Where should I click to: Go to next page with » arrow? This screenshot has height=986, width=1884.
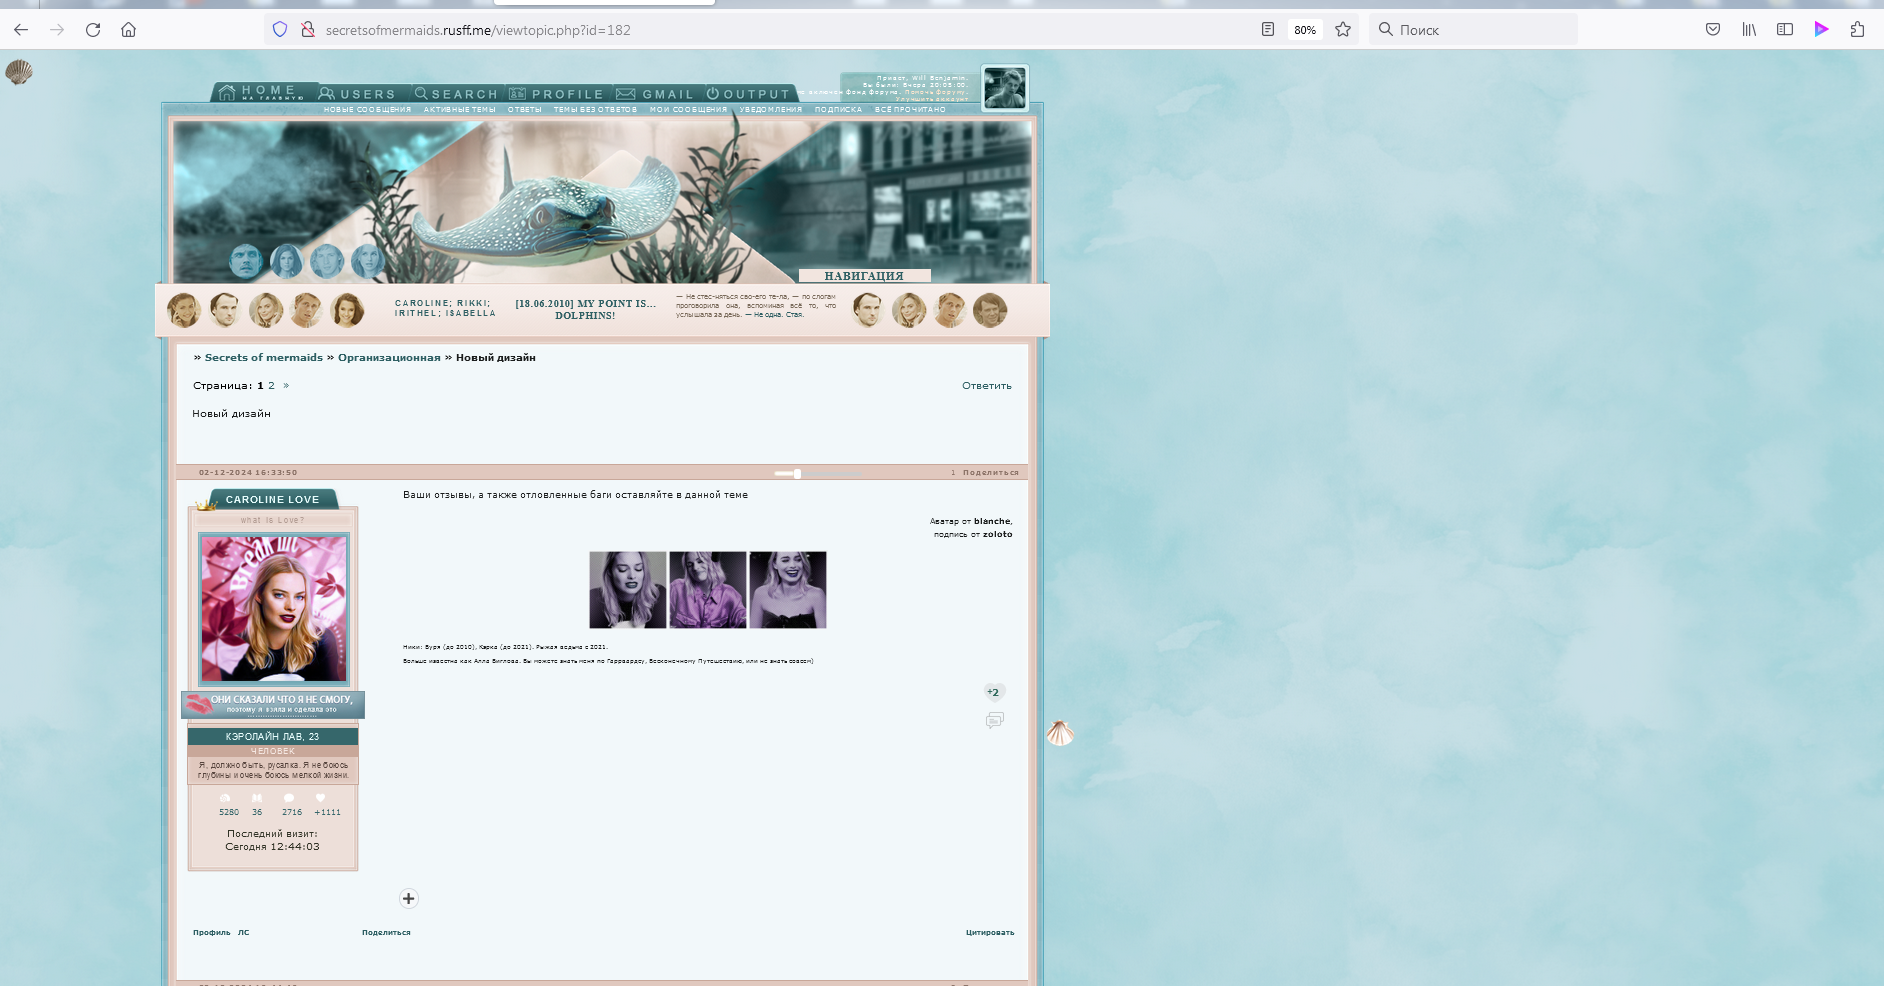286,386
